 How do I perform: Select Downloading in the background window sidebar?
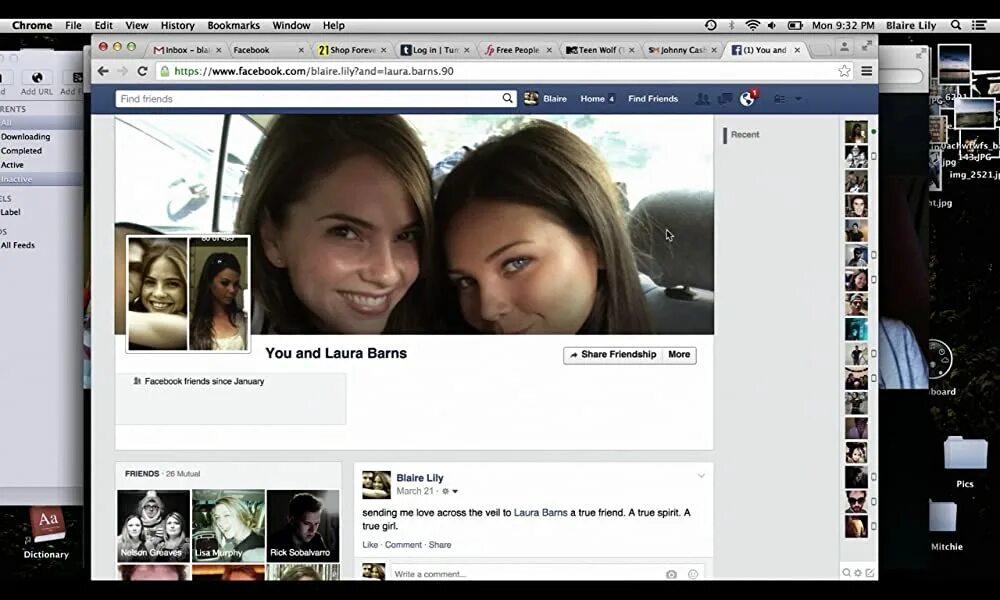[26, 136]
